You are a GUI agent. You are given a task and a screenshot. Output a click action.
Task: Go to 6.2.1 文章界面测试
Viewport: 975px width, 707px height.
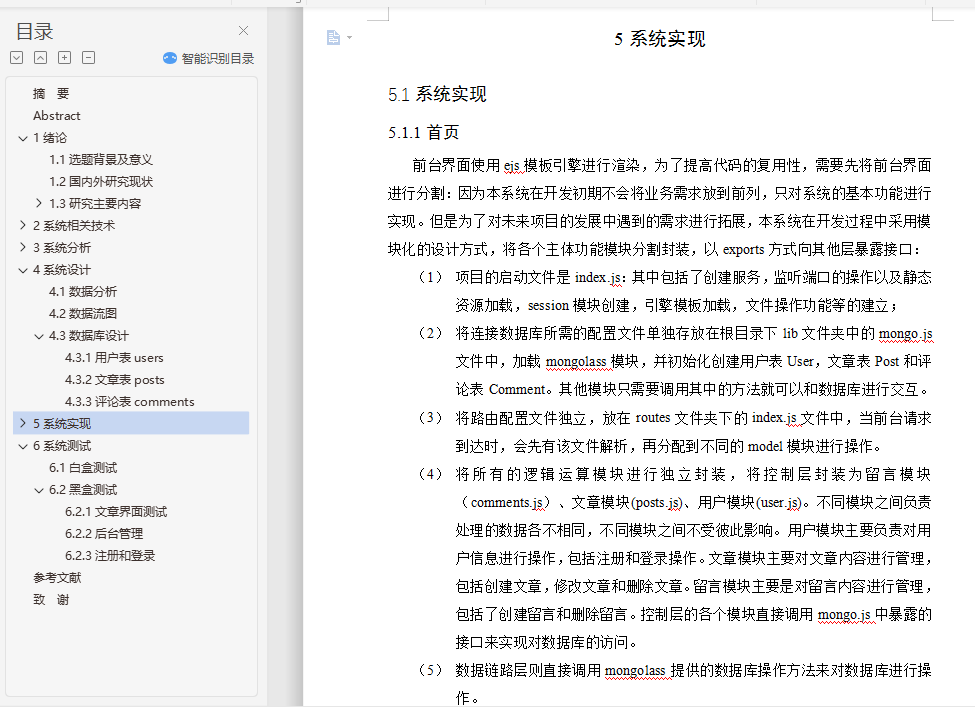click(x=116, y=512)
